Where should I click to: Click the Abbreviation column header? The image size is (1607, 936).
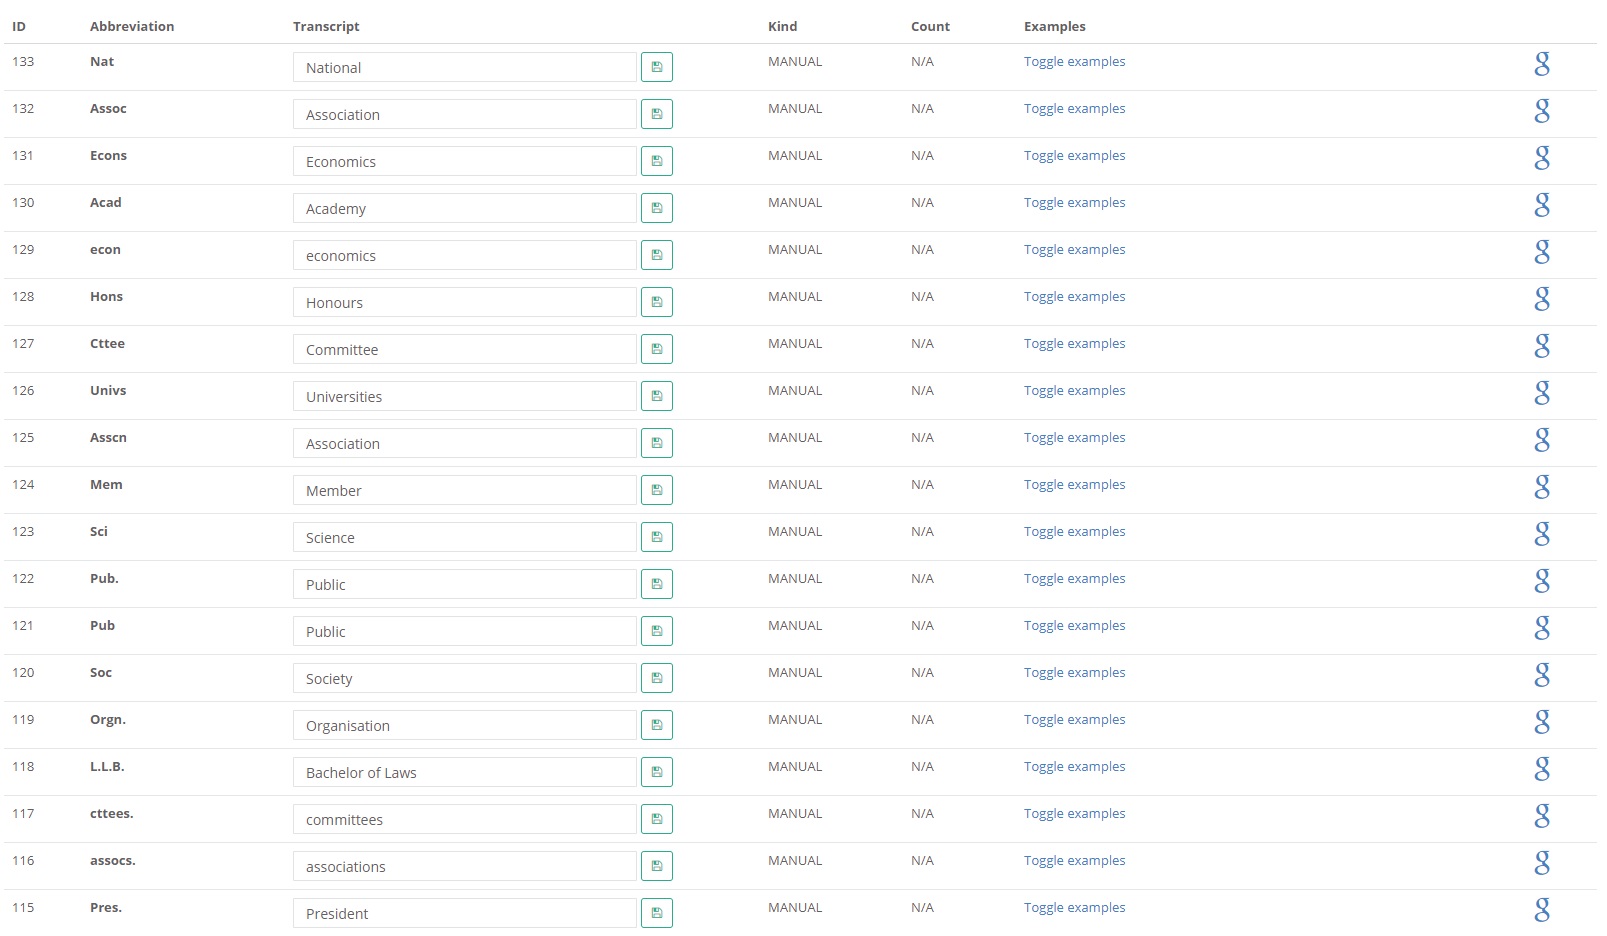pyautogui.click(x=132, y=27)
